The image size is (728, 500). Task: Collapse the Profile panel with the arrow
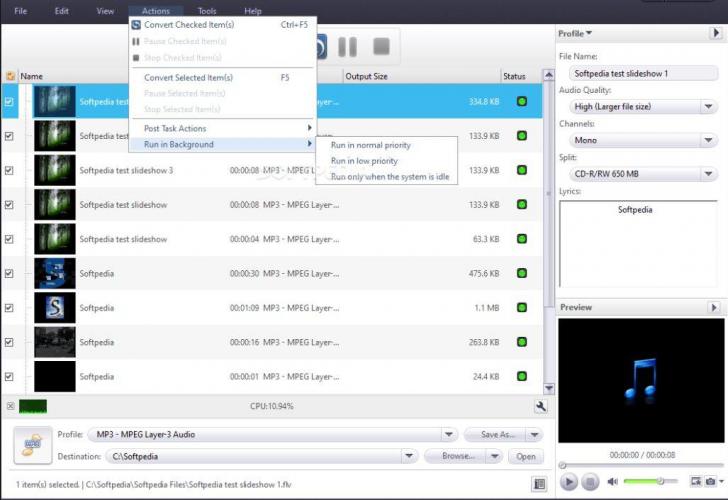715,33
